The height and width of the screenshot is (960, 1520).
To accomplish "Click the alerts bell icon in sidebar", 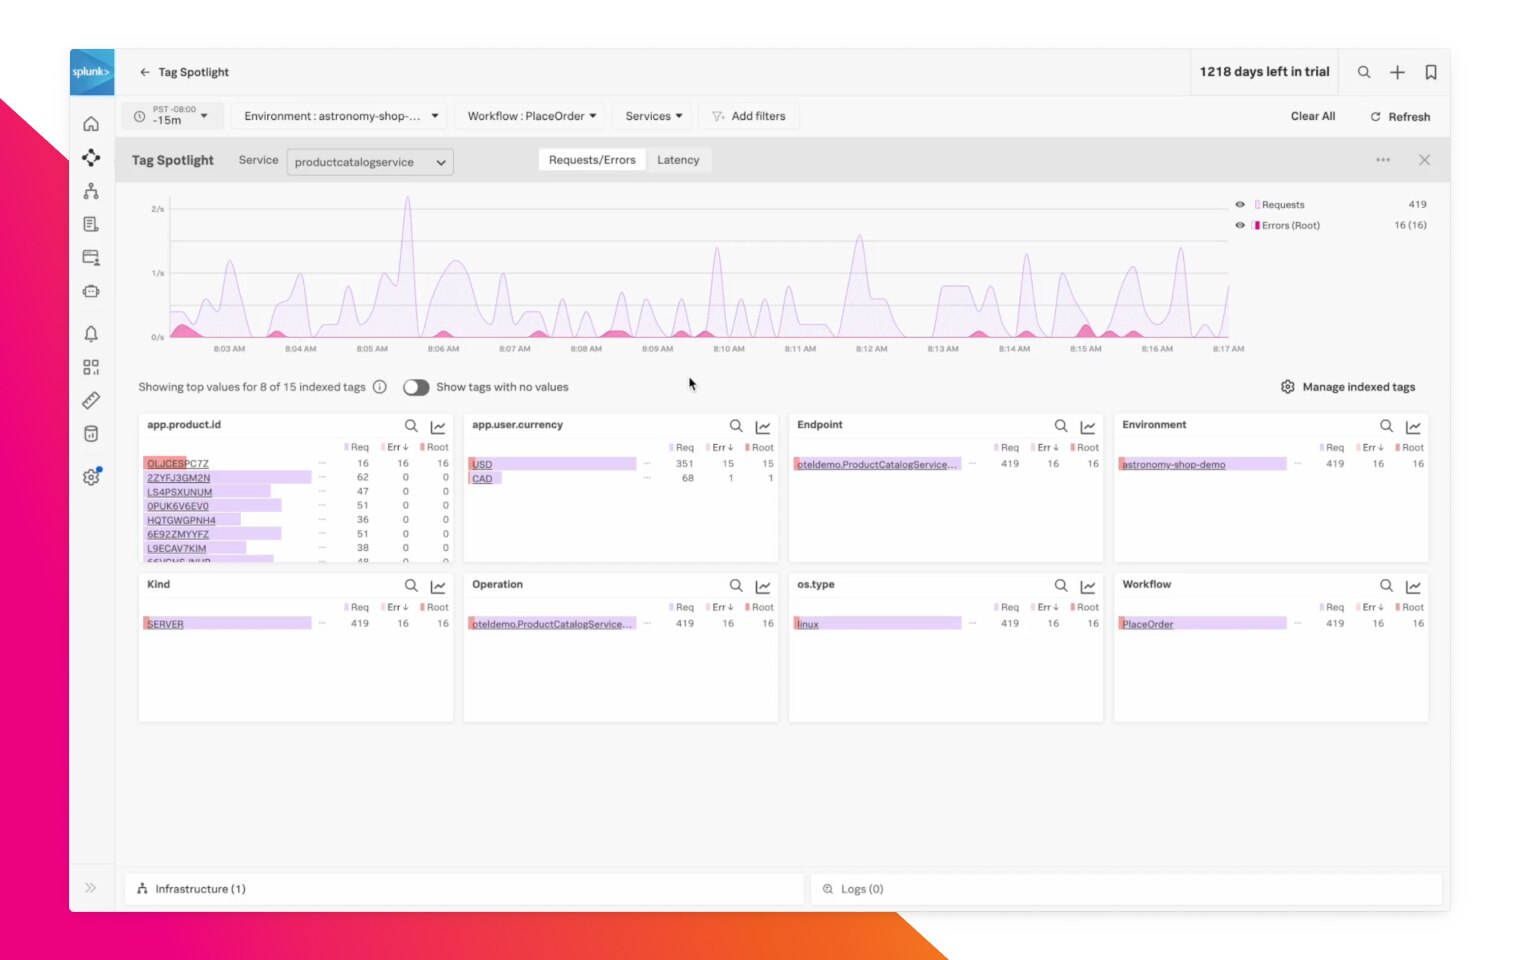I will point(91,333).
